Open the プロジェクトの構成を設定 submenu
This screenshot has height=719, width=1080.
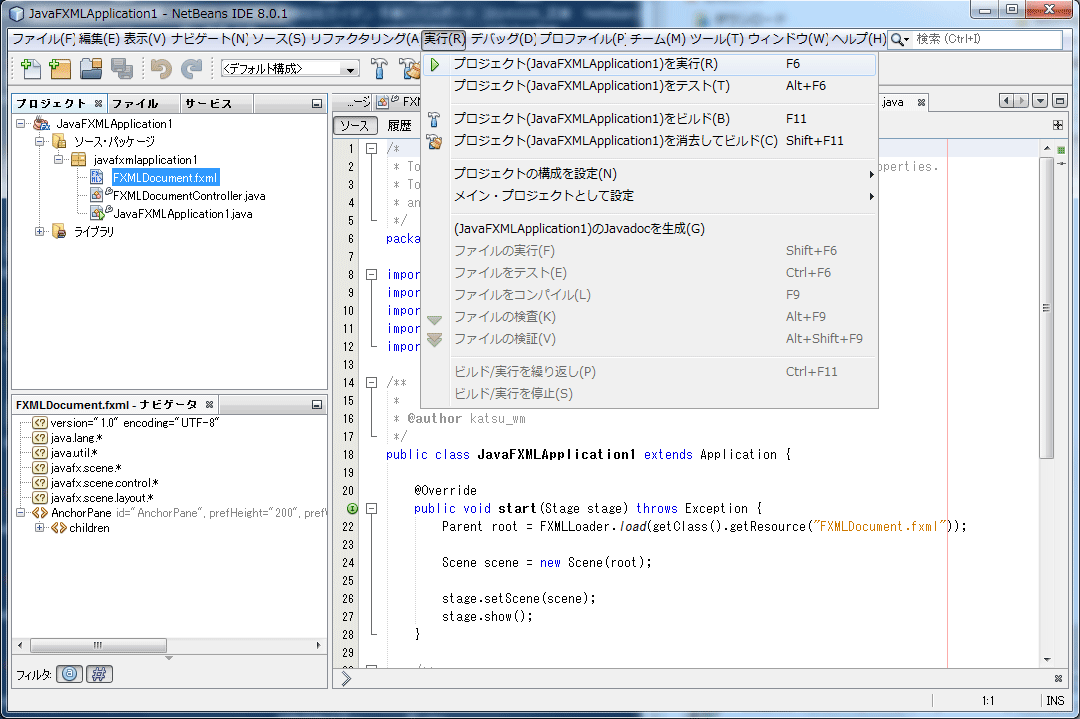tap(649, 174)
